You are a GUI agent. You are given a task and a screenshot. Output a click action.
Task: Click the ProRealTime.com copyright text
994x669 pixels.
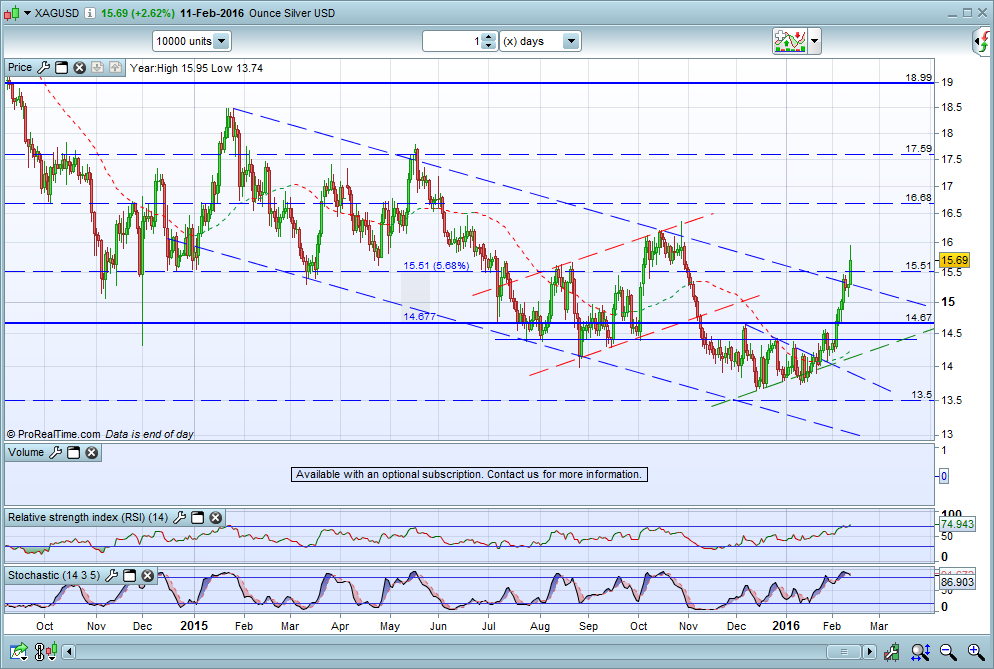53,434
